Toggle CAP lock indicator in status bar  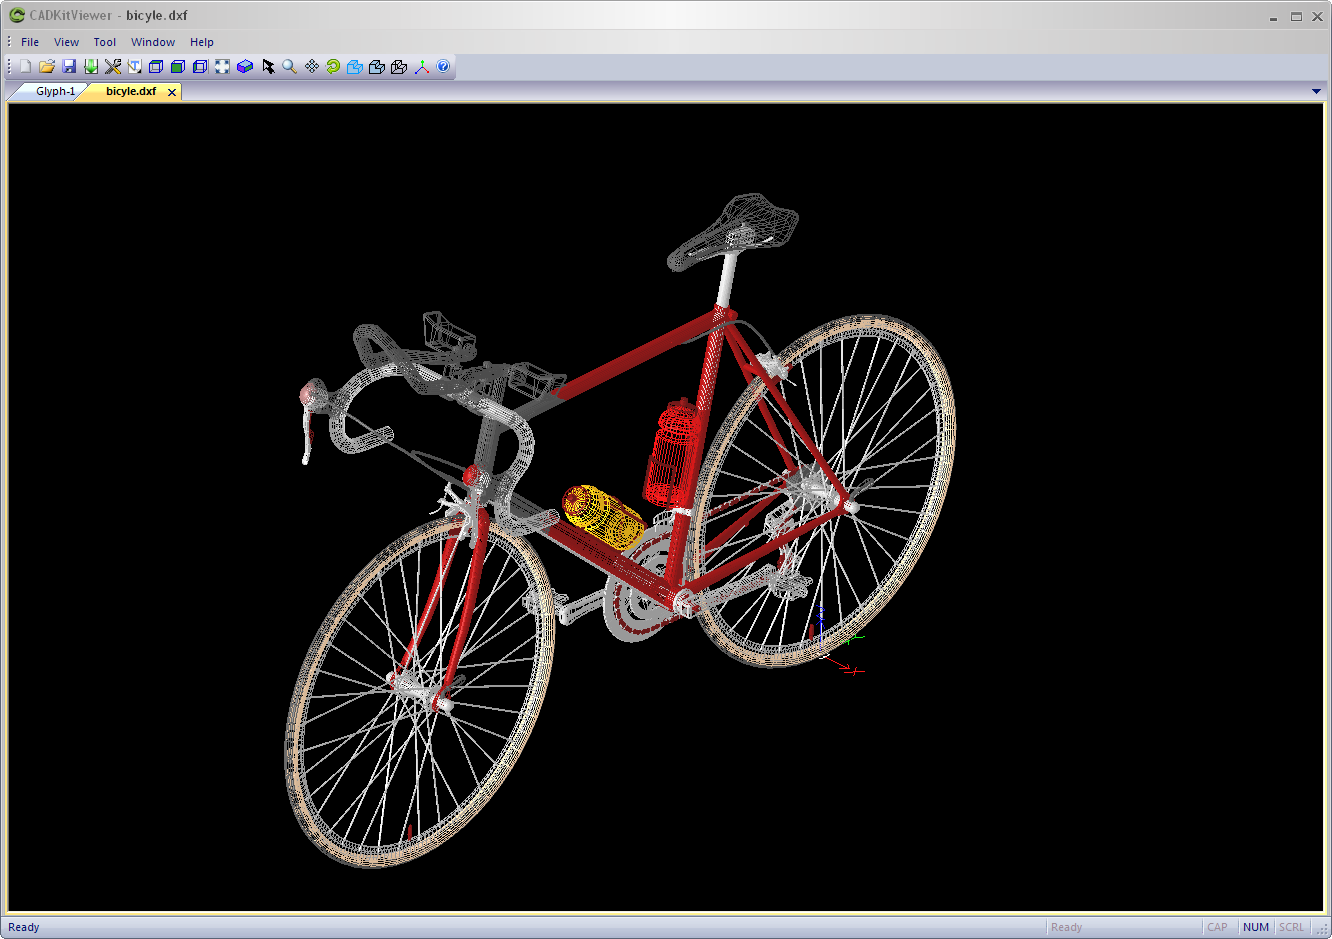(1218, 927)
